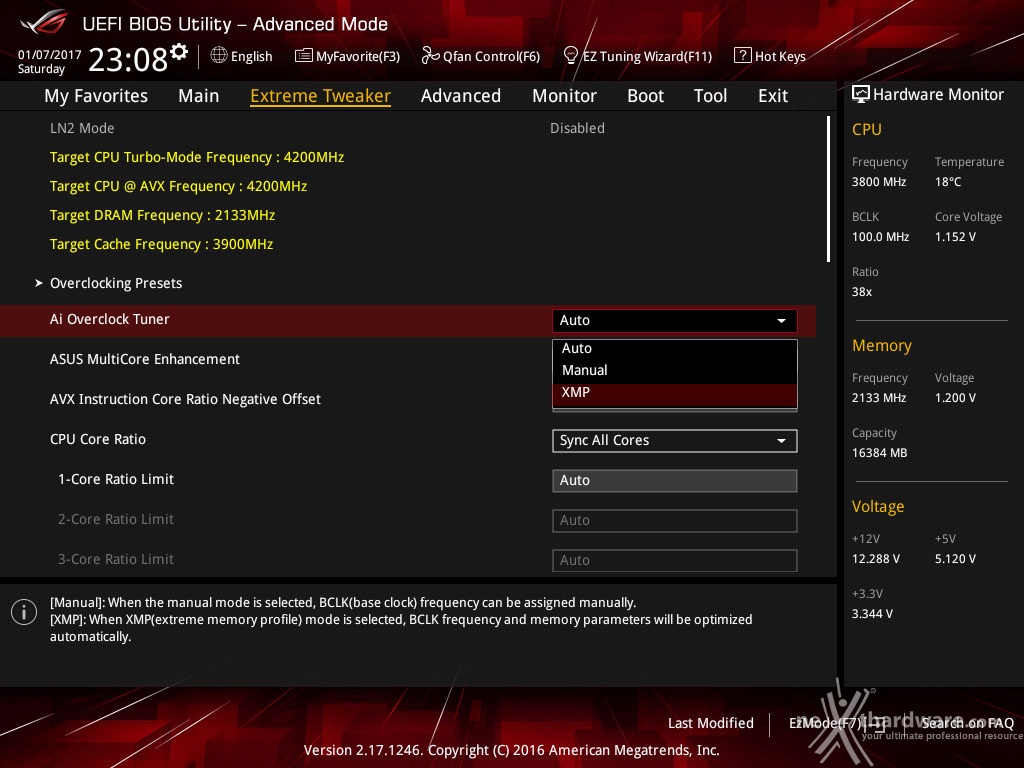Screen dimensions: 1024x768
Task: Select the Extreme Tweaker tab
Action: click(321, 96)
